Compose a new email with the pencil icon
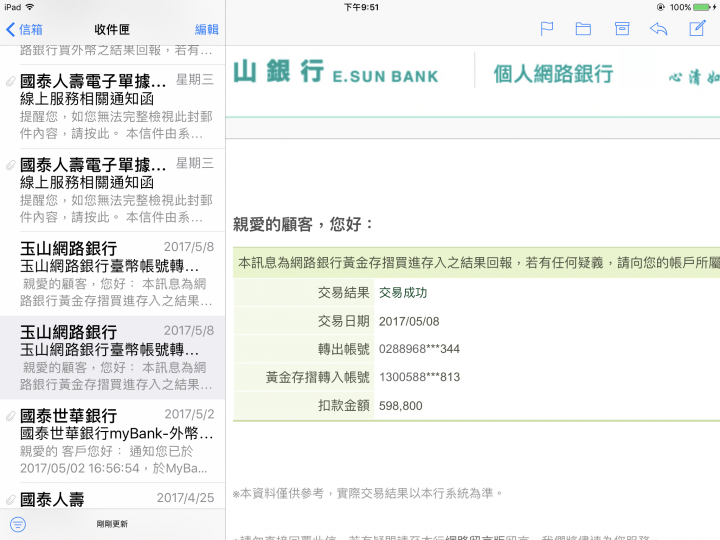This screenshot has height=540, width=720. (x=697, y=28)
